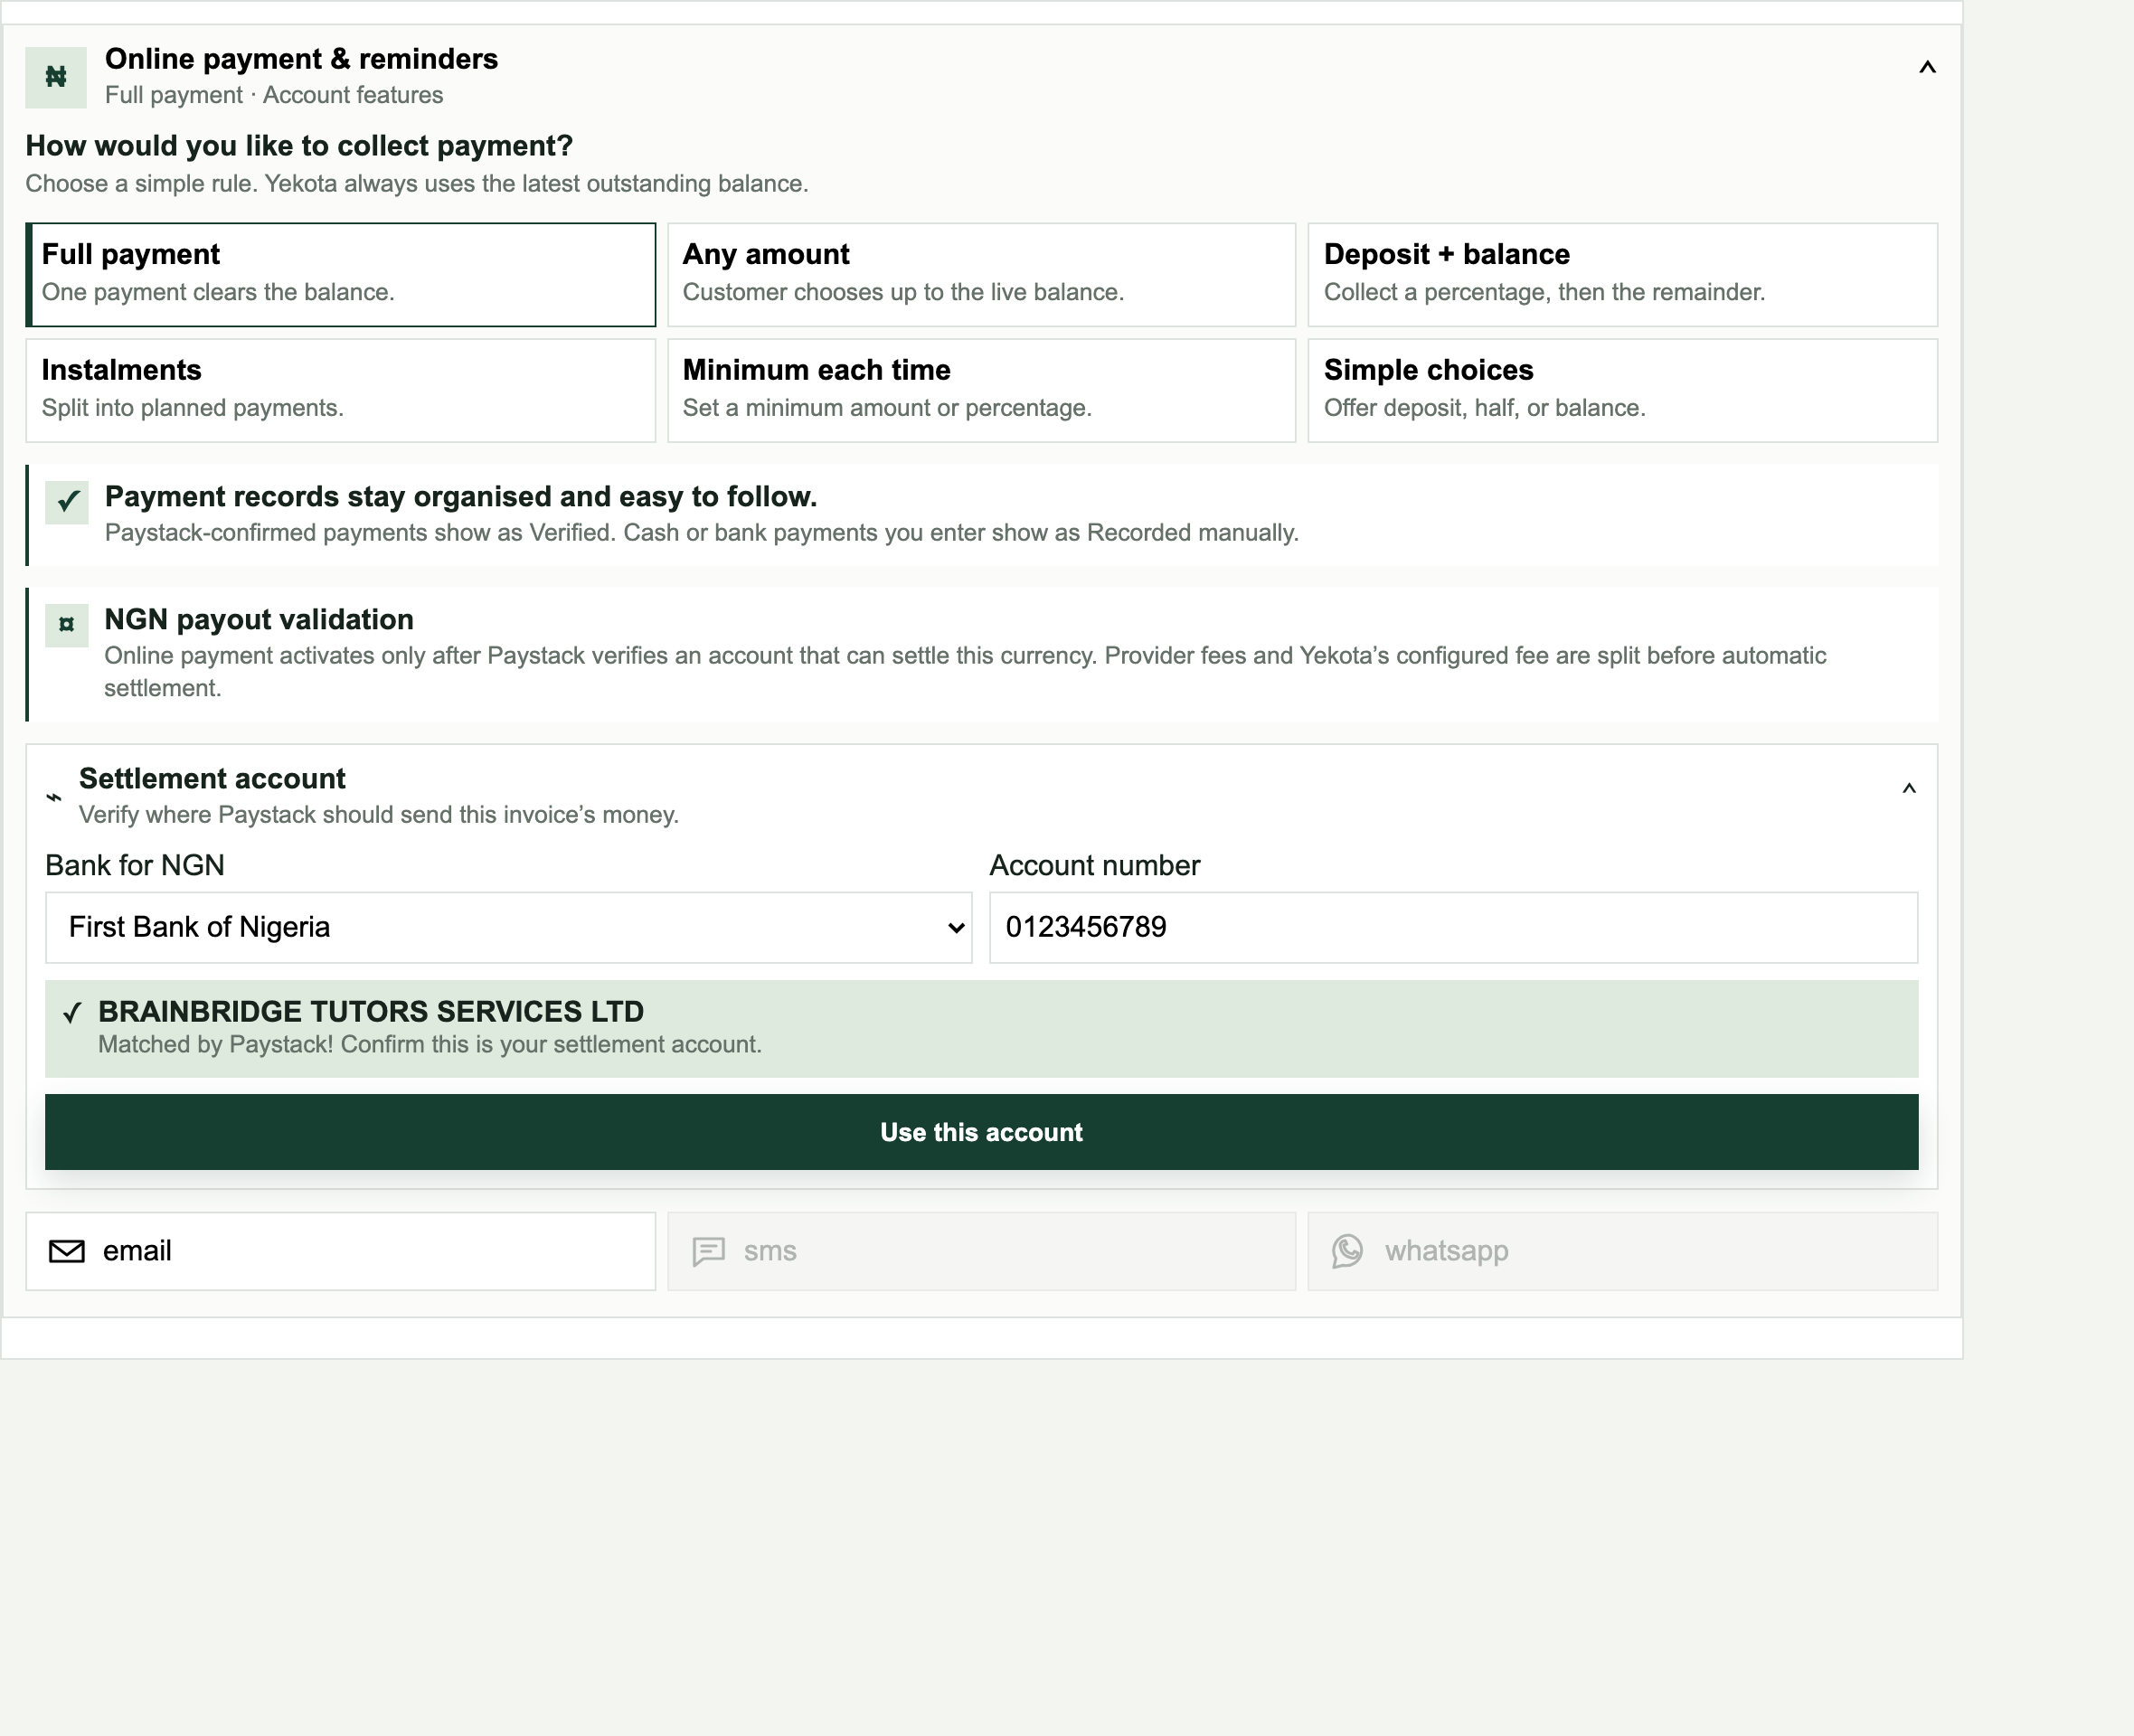
Task: Click the NGN payout validation icon
Action: tap(67, 625)
